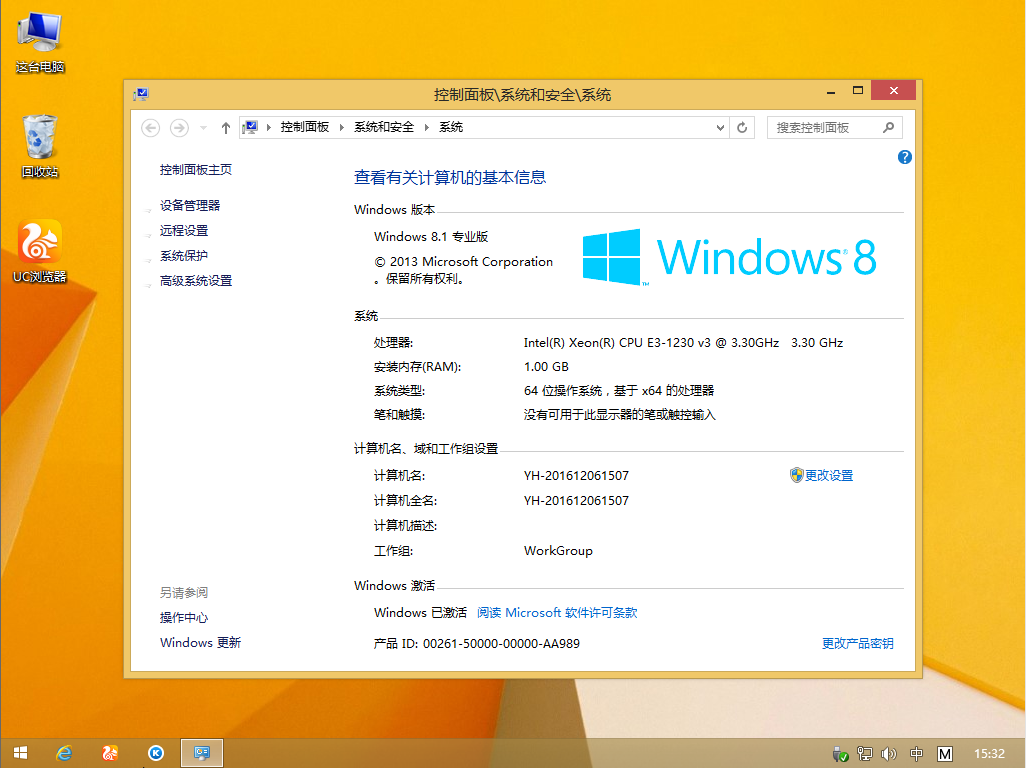Open the volume control in system tray
Viewport: 1026px width, 768px height.
888,753
